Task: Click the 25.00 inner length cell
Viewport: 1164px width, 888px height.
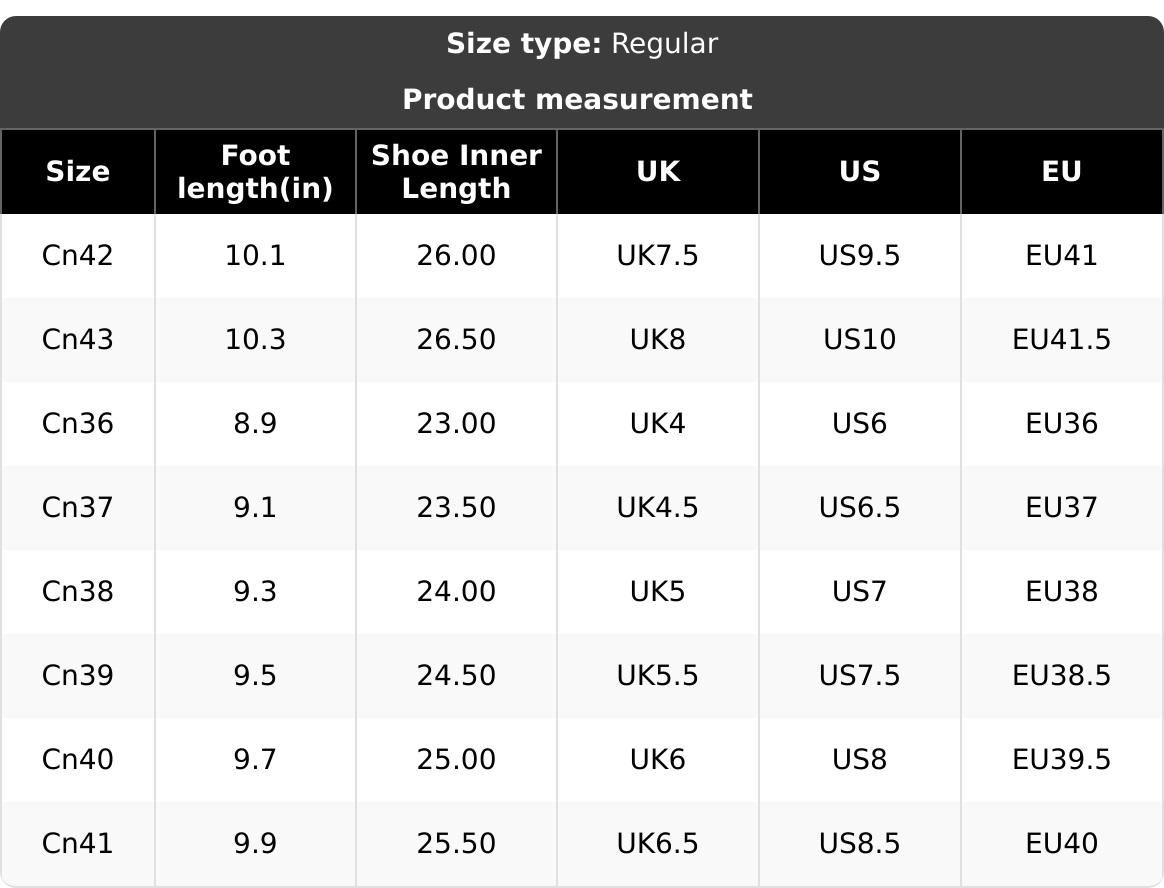Action: [457, 759]
